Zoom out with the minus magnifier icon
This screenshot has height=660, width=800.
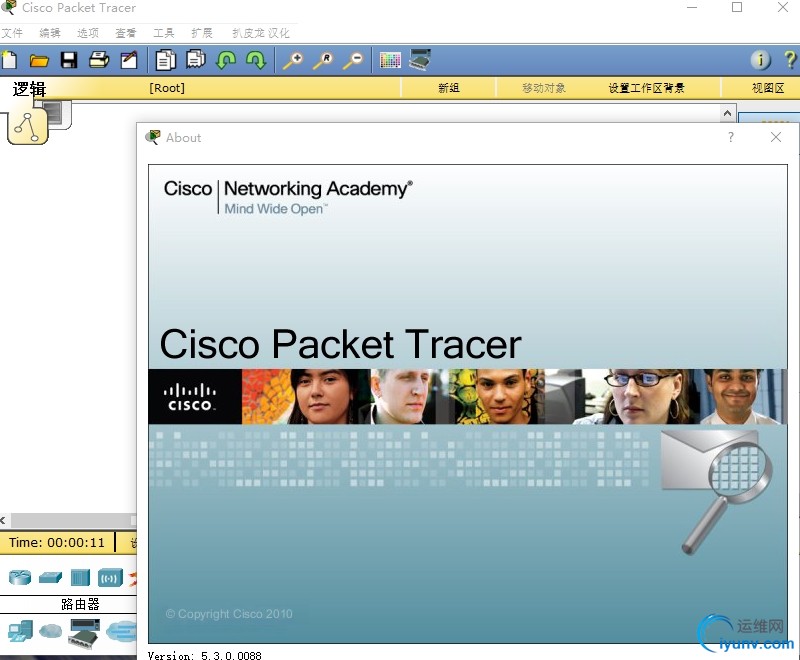pos(354,60)
